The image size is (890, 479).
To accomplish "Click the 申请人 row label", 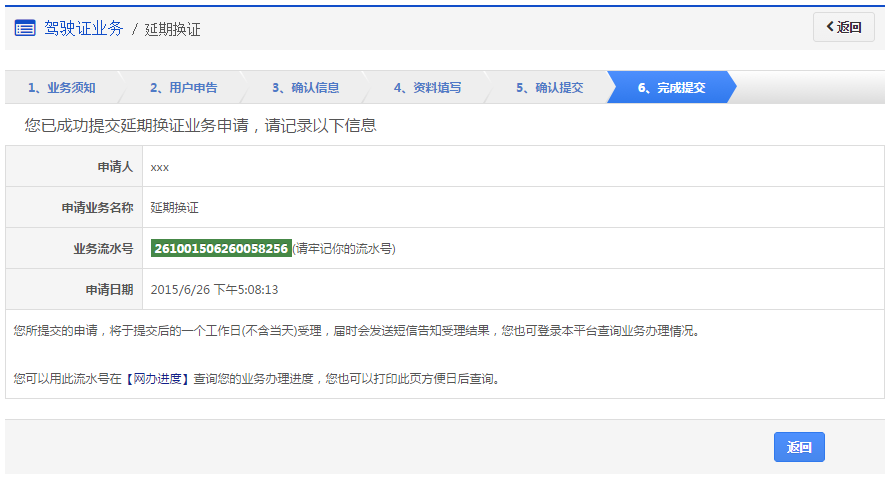I will tap(115, 167).
